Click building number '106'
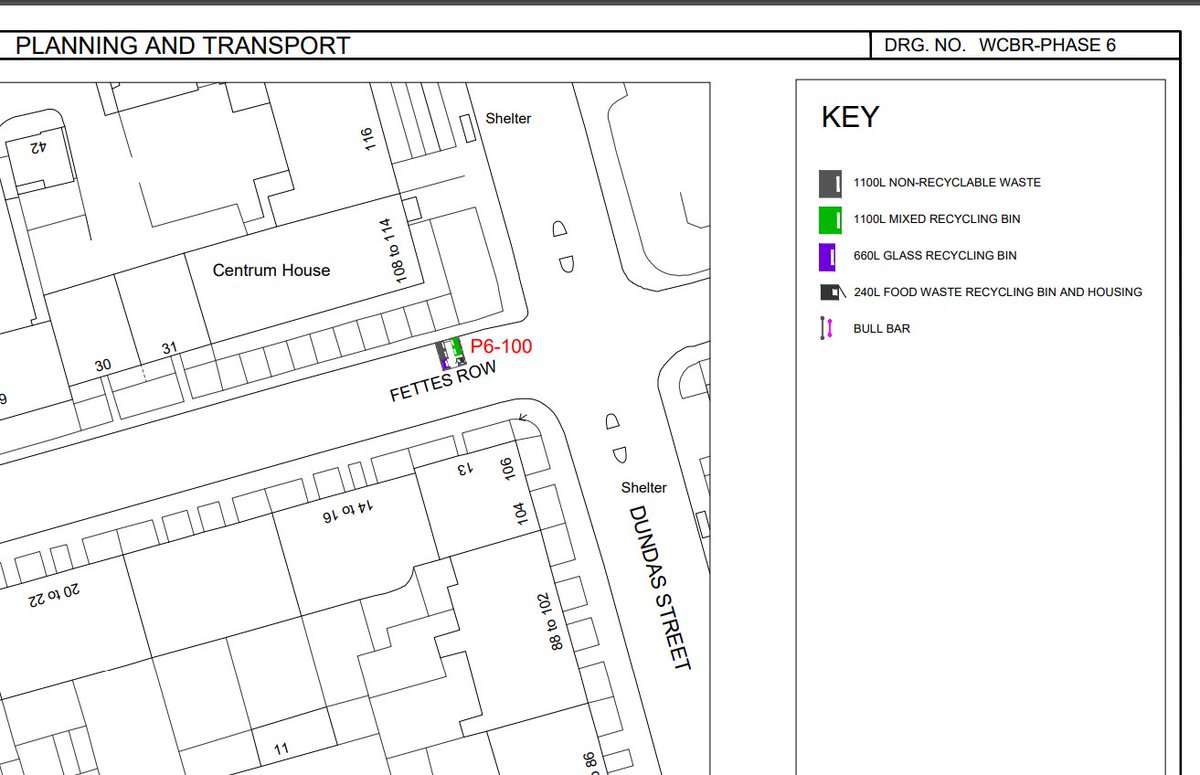Image resolution: width=1200 pixels, height=775 pixels. point(506,469)
